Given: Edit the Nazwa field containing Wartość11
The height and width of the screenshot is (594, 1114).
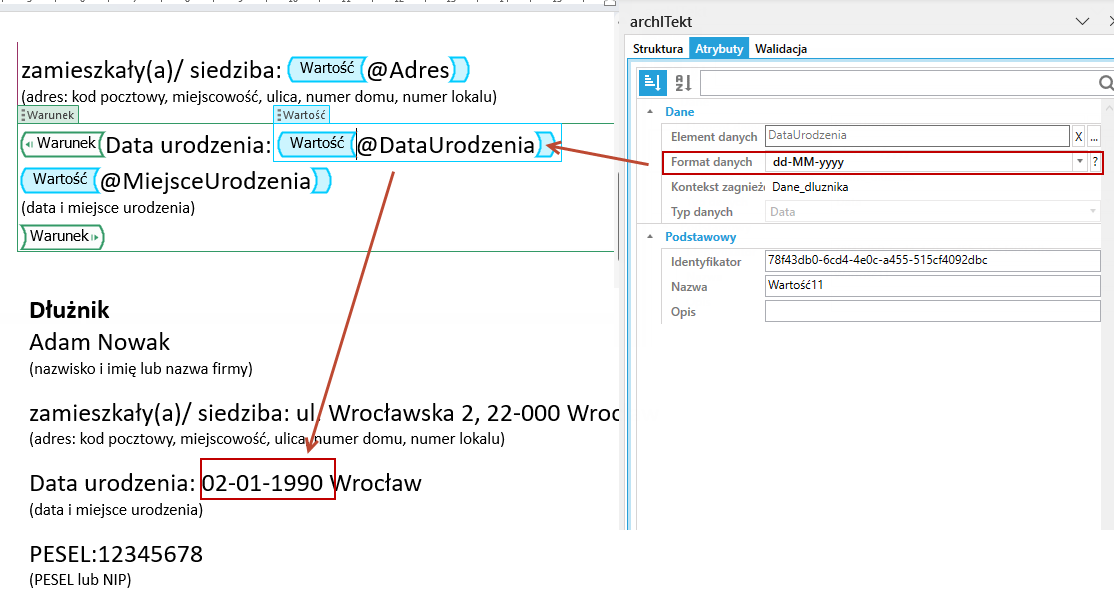Looking at the screenshot, I should click(x=932, y=286).
